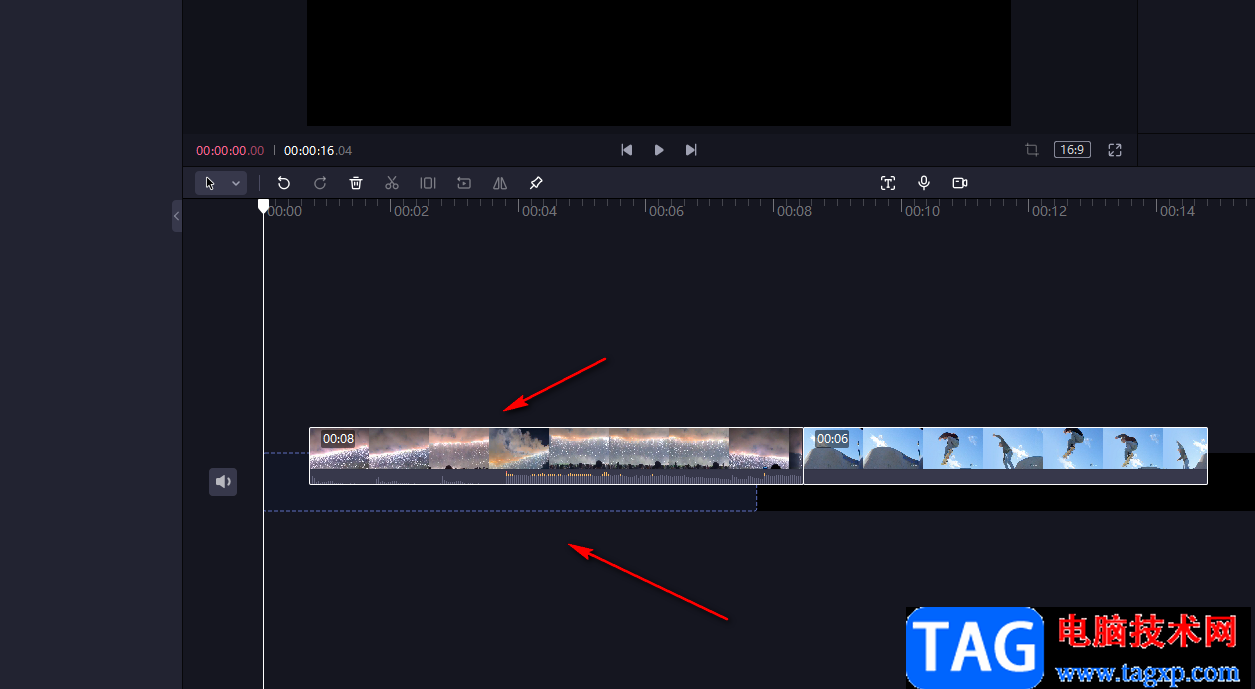Split clip with the scissors tool

pyautogui.click(x=392, y=183)
